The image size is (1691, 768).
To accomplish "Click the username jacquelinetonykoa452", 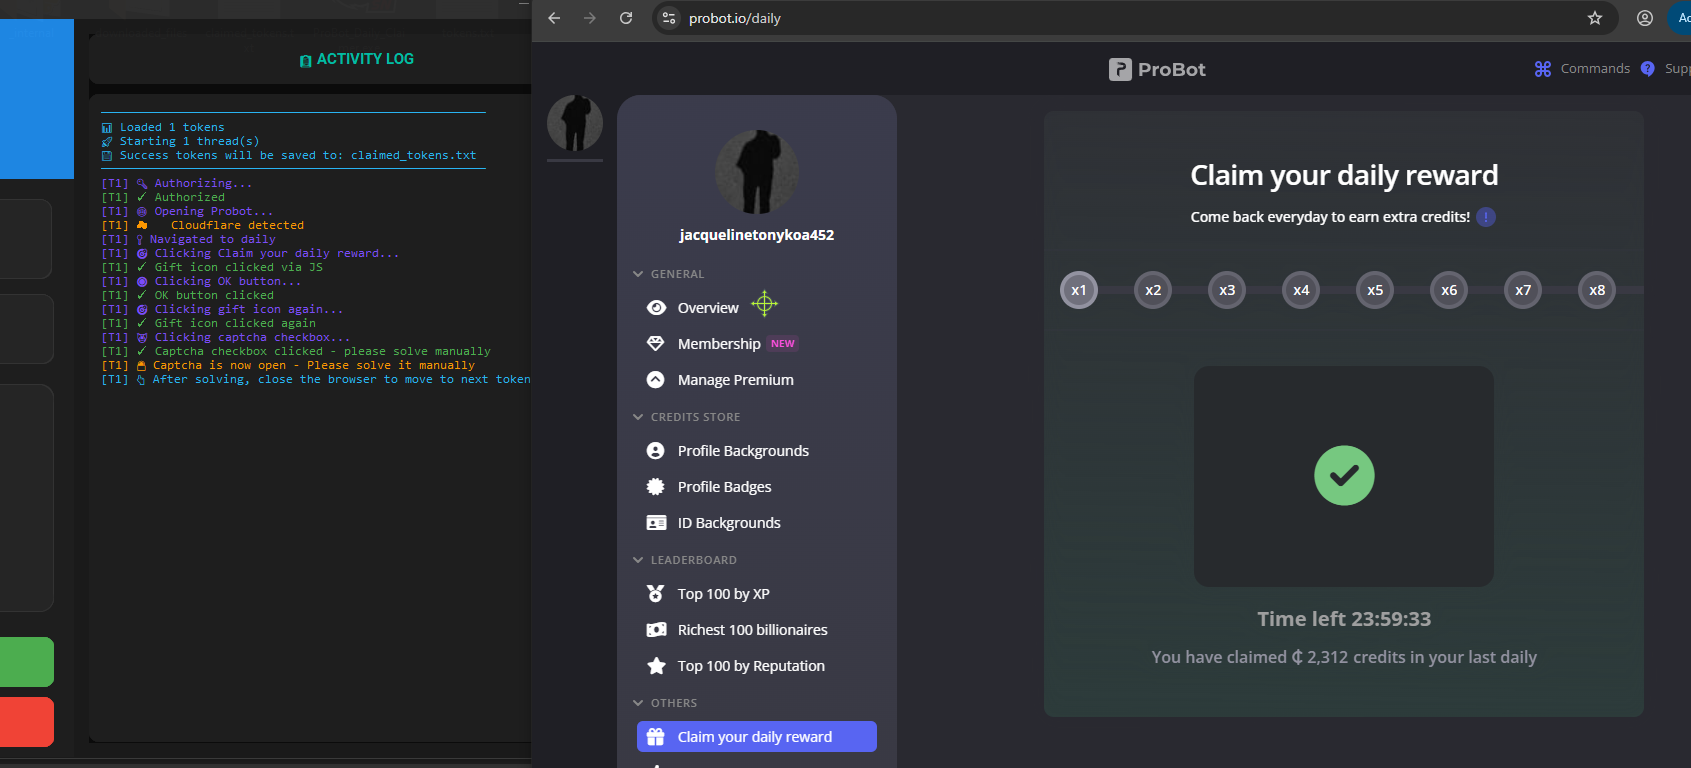I will point(757,235).
